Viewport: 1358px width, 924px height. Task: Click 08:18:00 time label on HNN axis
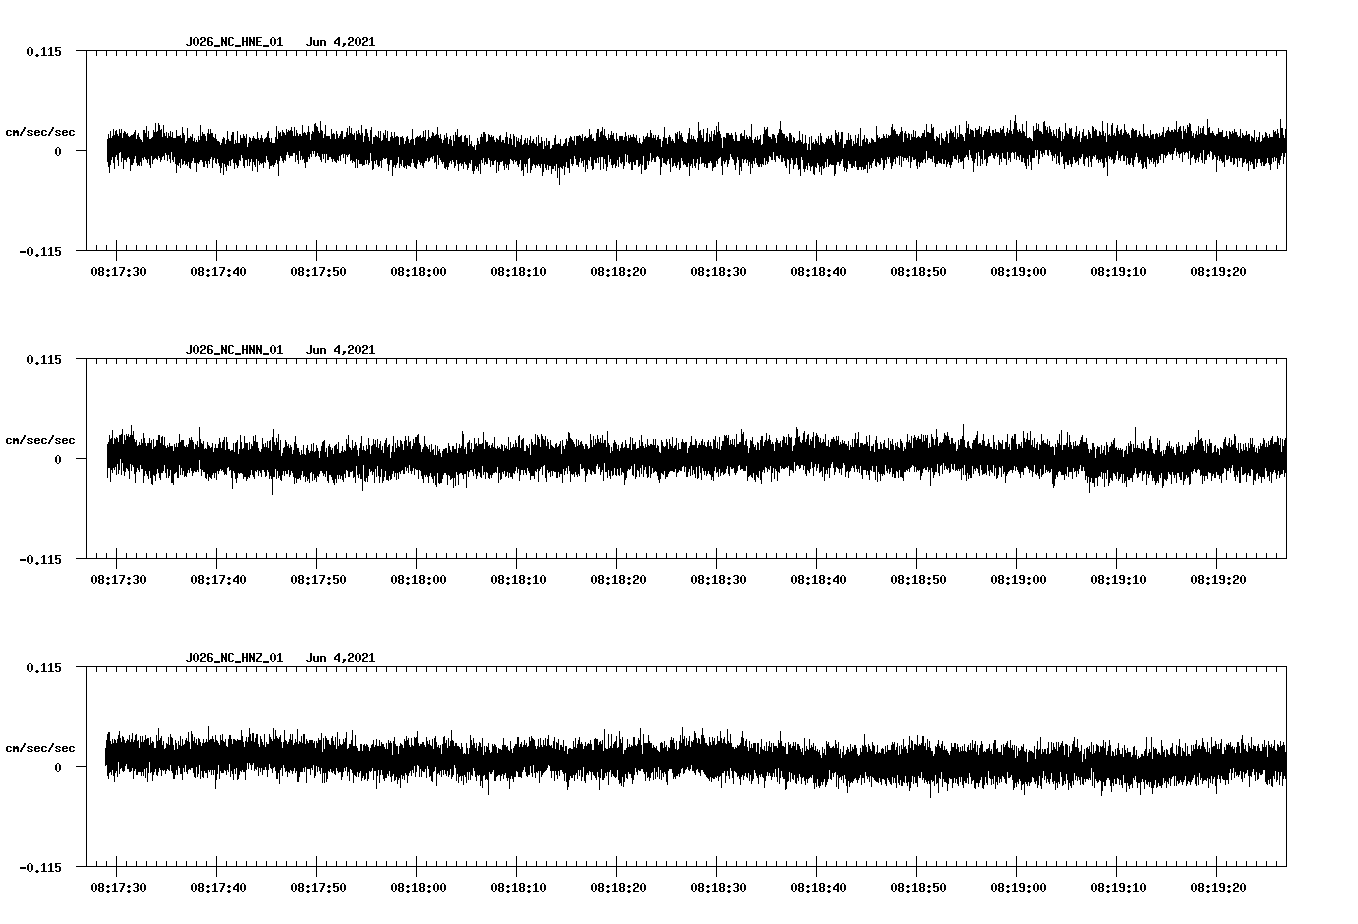[418, 579]
